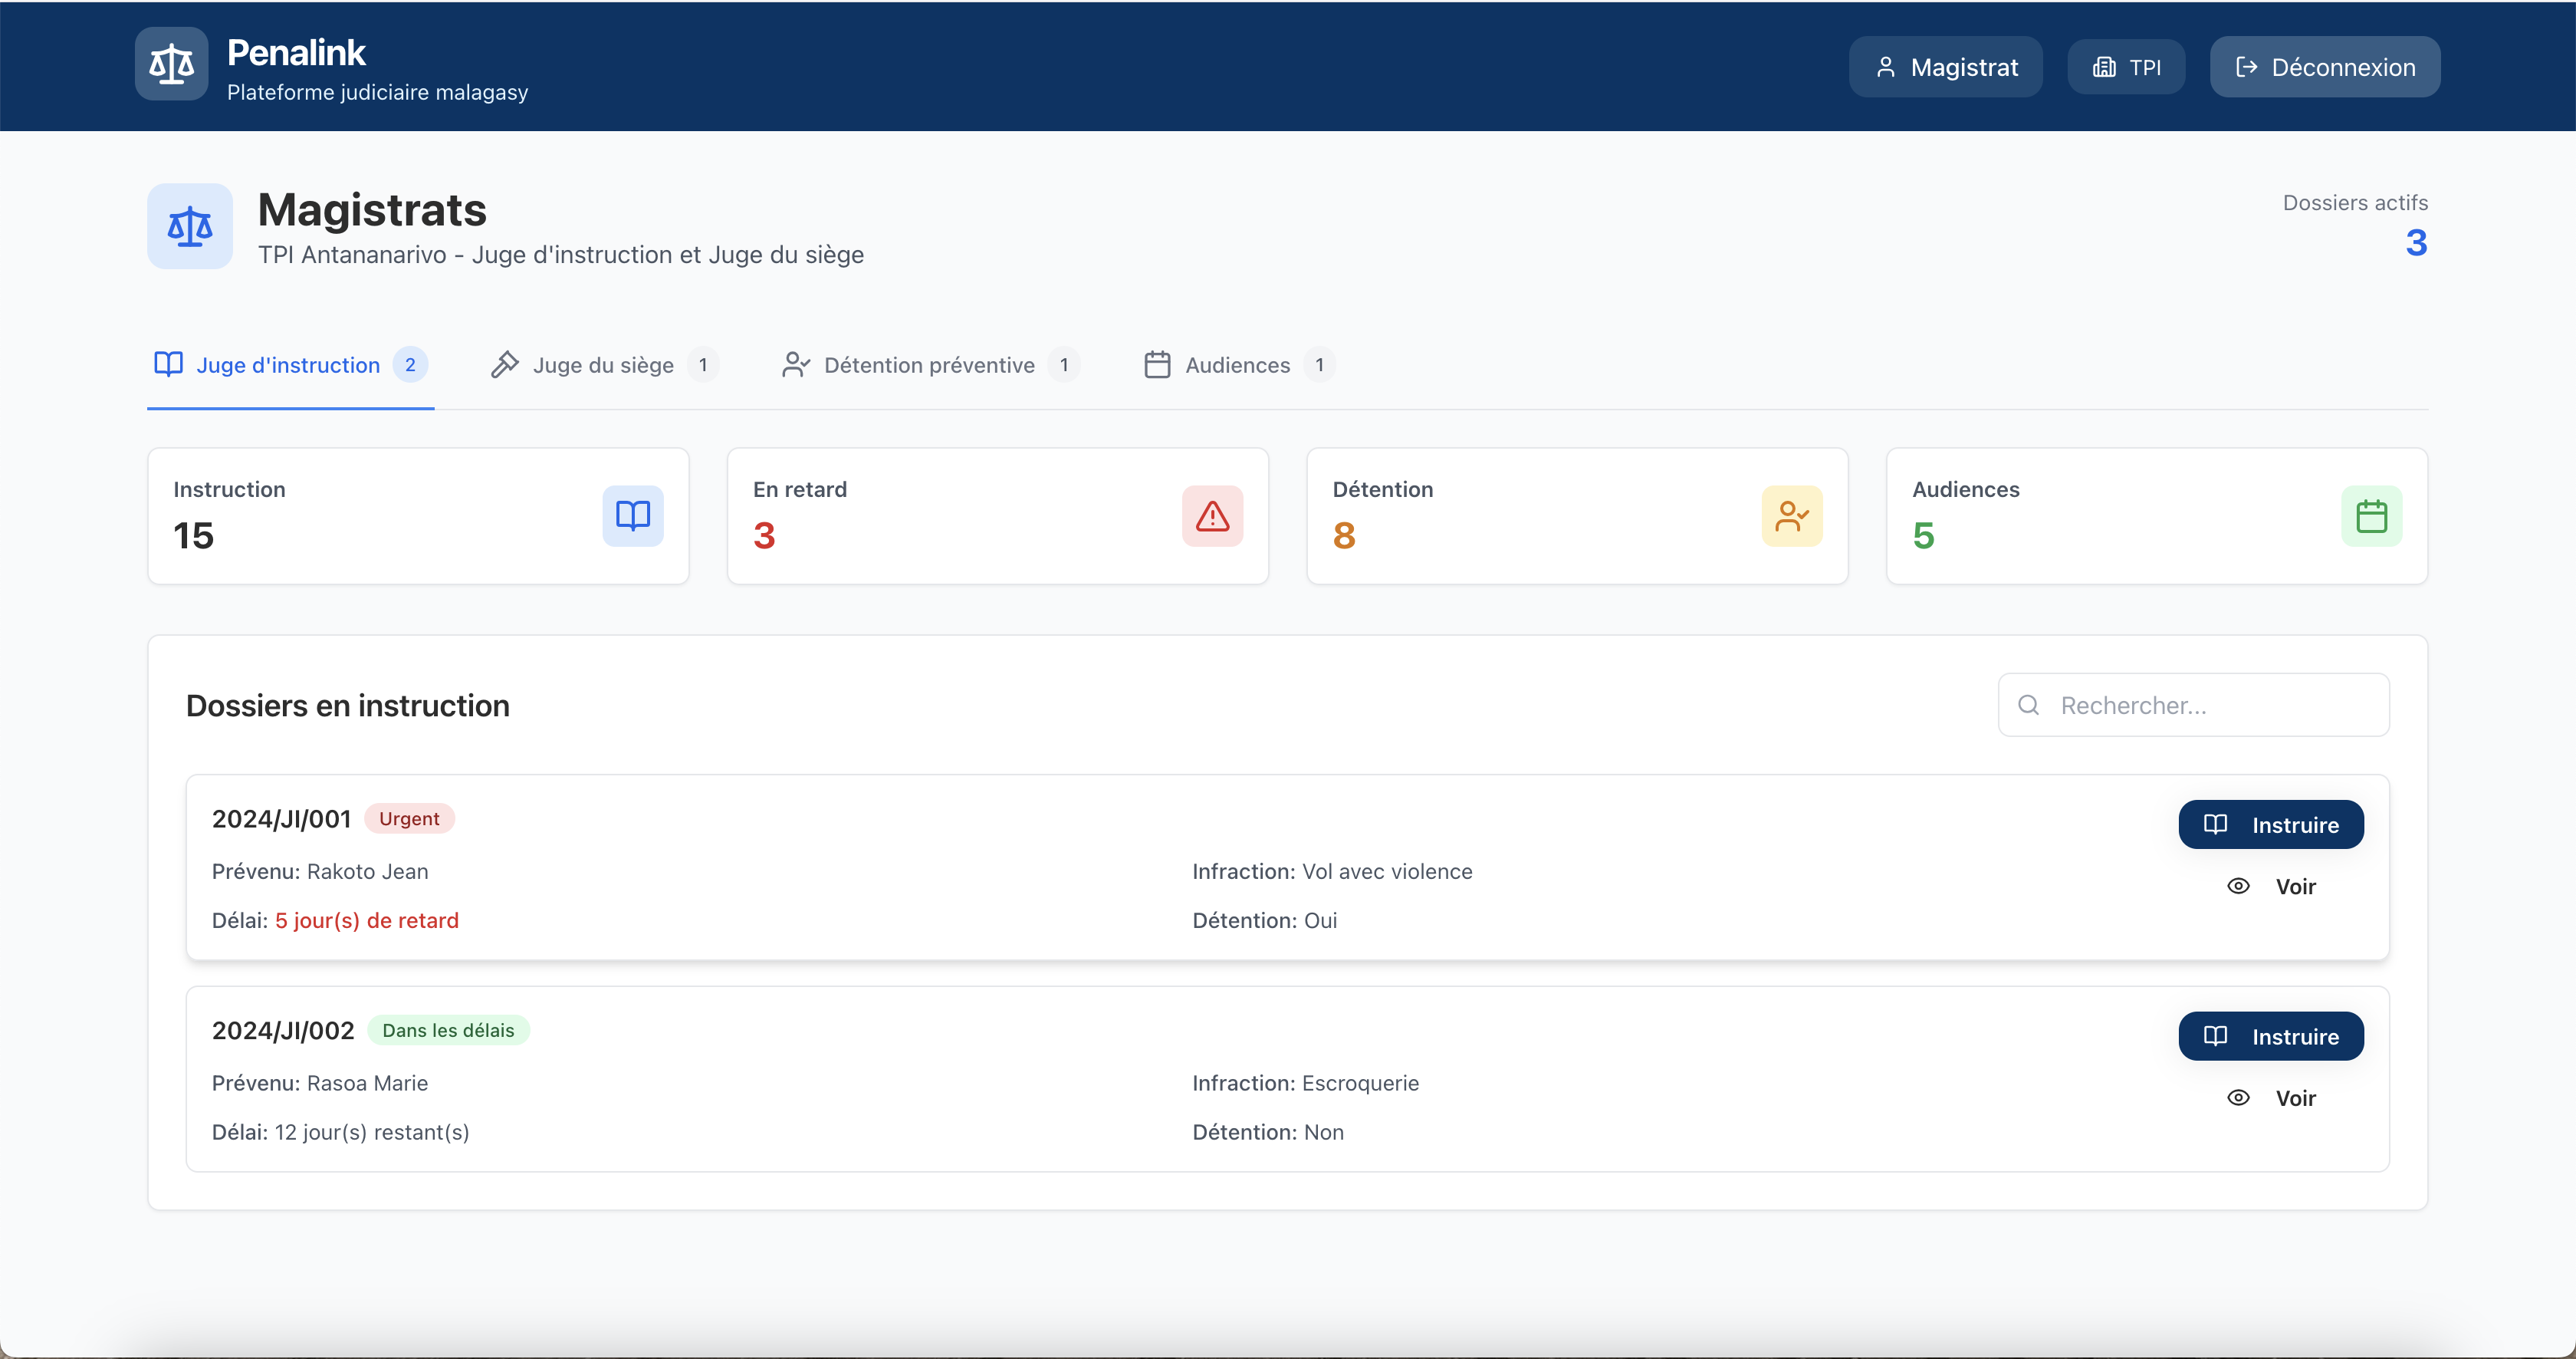Click the Urgent badge on 2024/JI/001

click(x=409, y=819)
